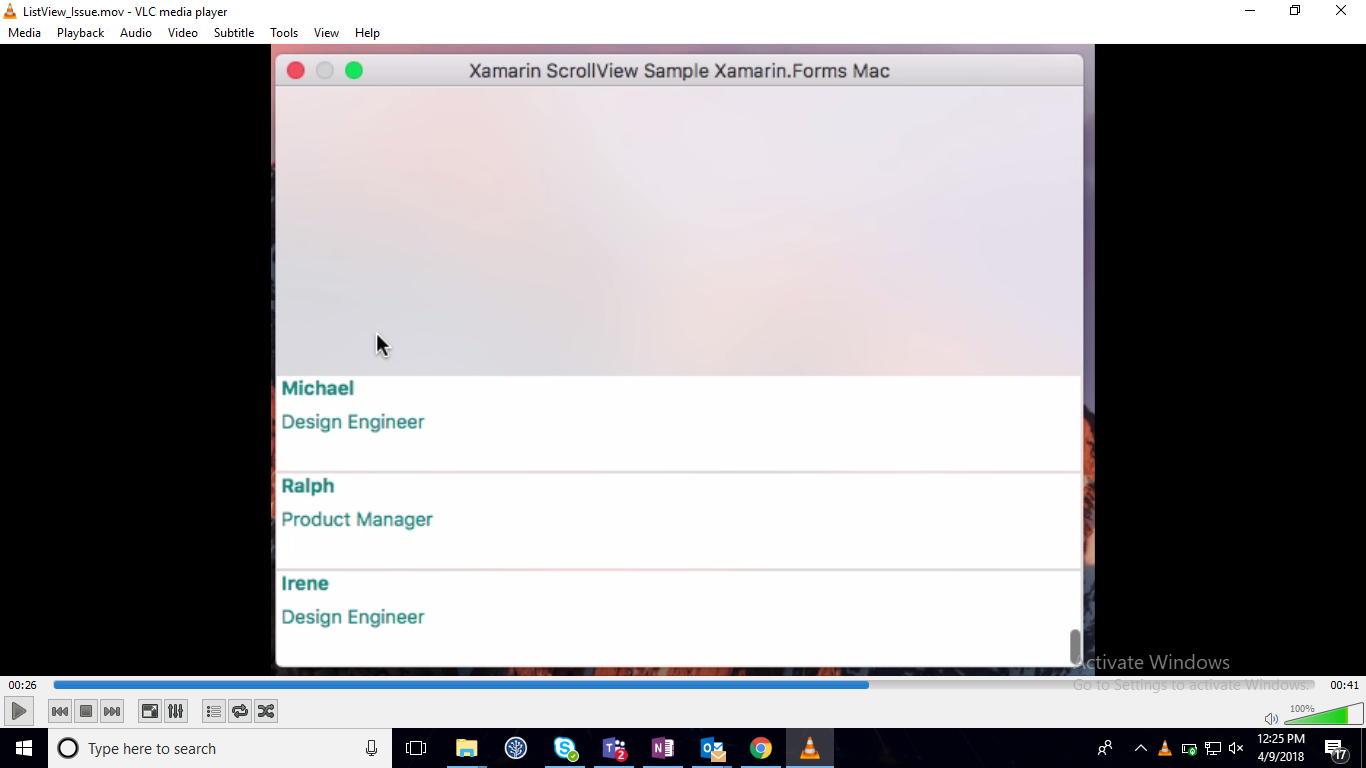This screenshot has width=1366, height=768.
Task: Open the Media menu
Action: click(24, 32)
